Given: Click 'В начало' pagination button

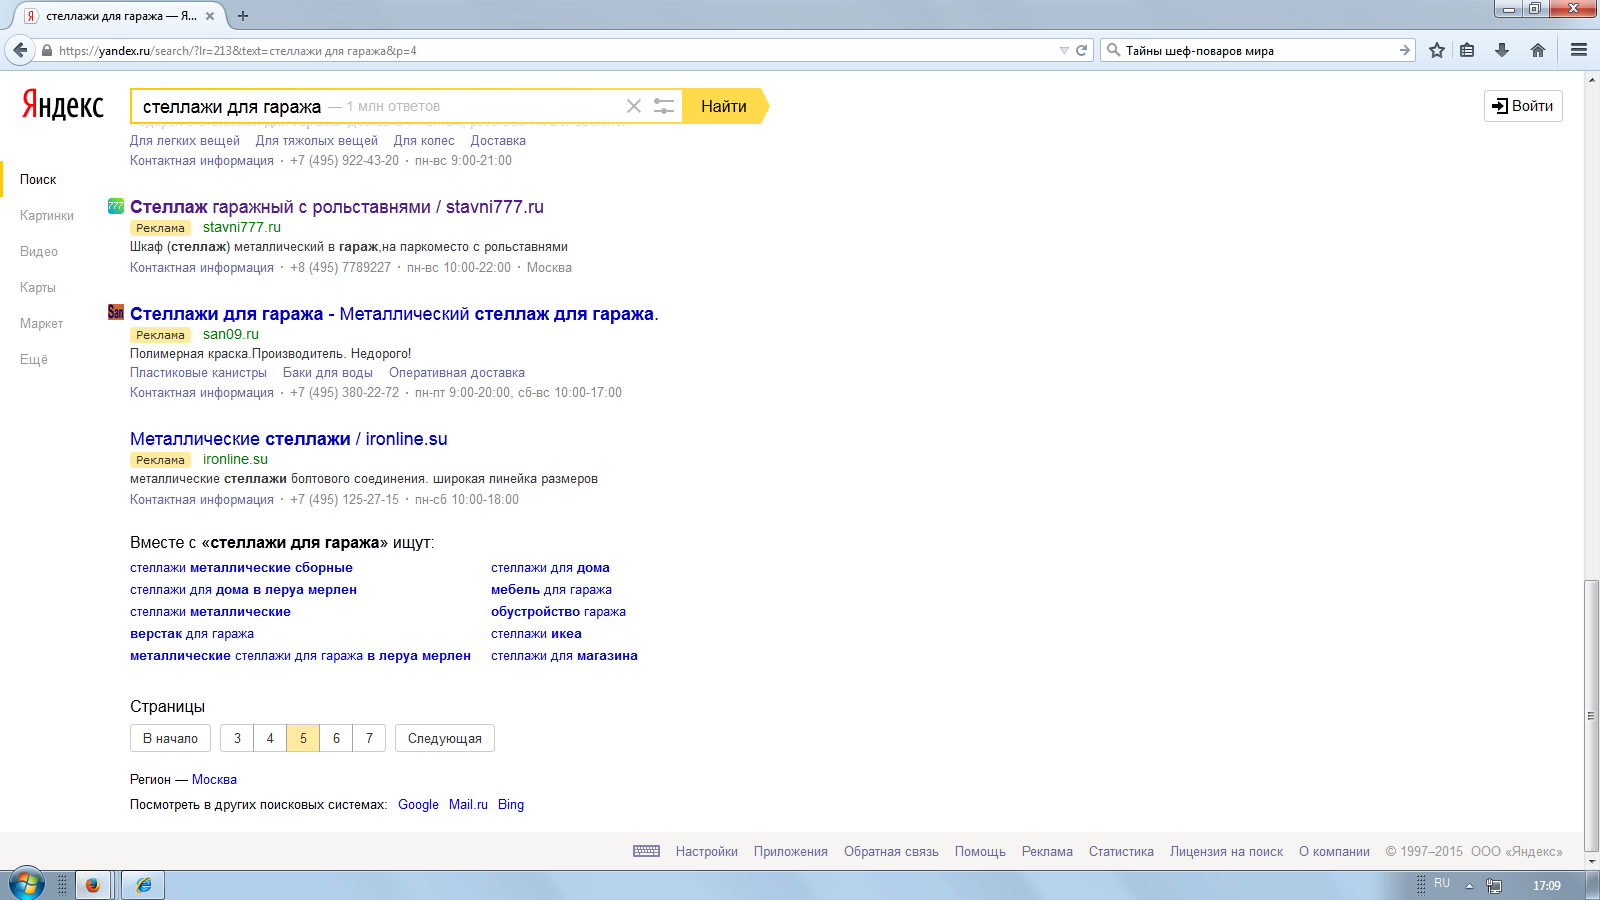Looking at the screenshot, I should tap(170, 738).
